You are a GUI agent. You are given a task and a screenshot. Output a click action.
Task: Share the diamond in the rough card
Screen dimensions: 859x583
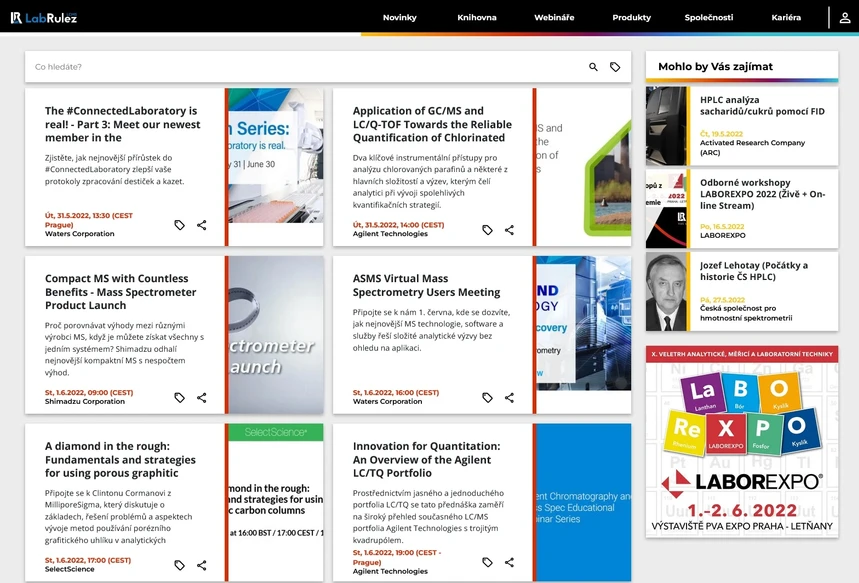(x=202, y=565)
